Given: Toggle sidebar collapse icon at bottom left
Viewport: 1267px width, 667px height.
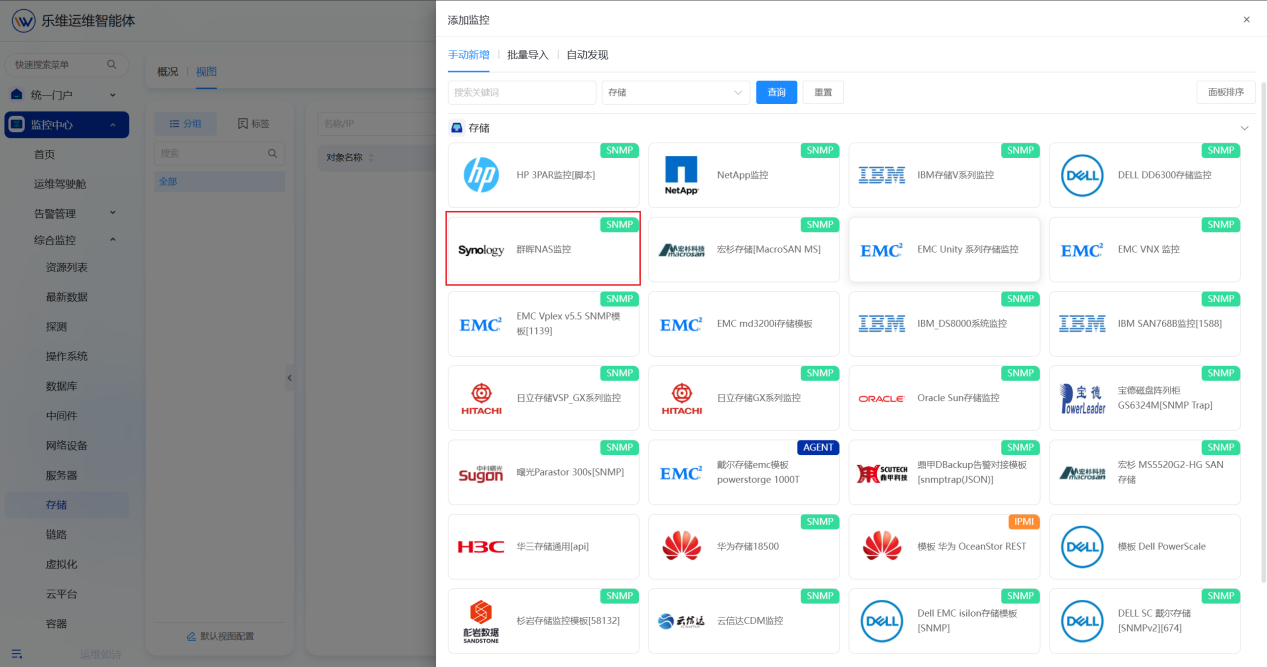Looking at the screenshot, I should (17, 654).
